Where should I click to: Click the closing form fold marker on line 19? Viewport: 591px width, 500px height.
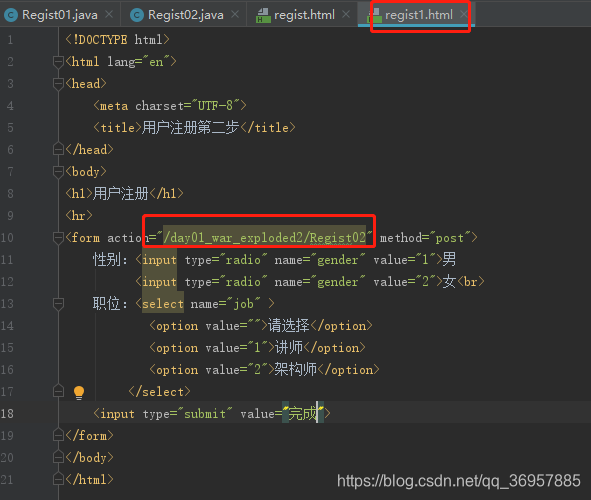58,436
